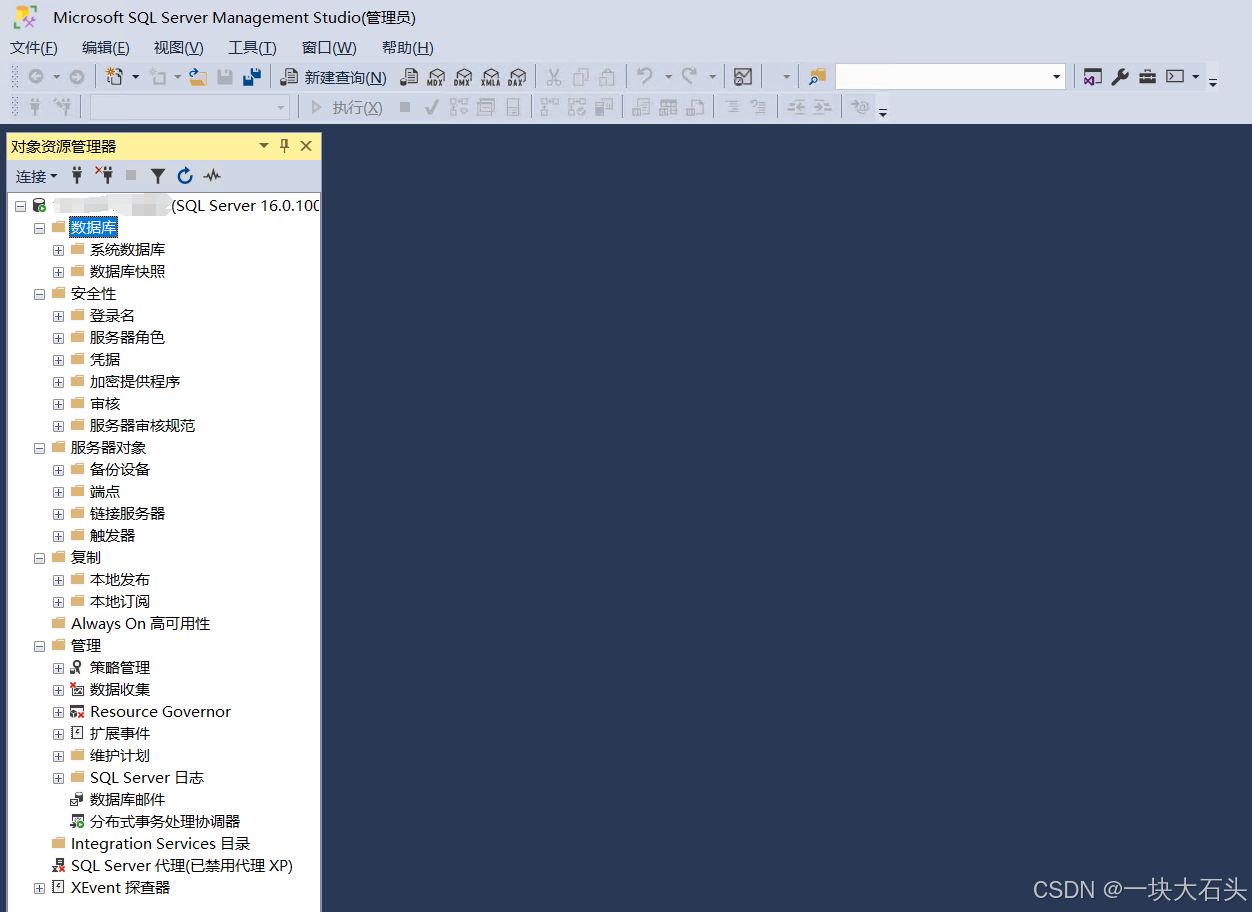
Task: Close the Object Explorer panel
Action: tap(306, 146)
